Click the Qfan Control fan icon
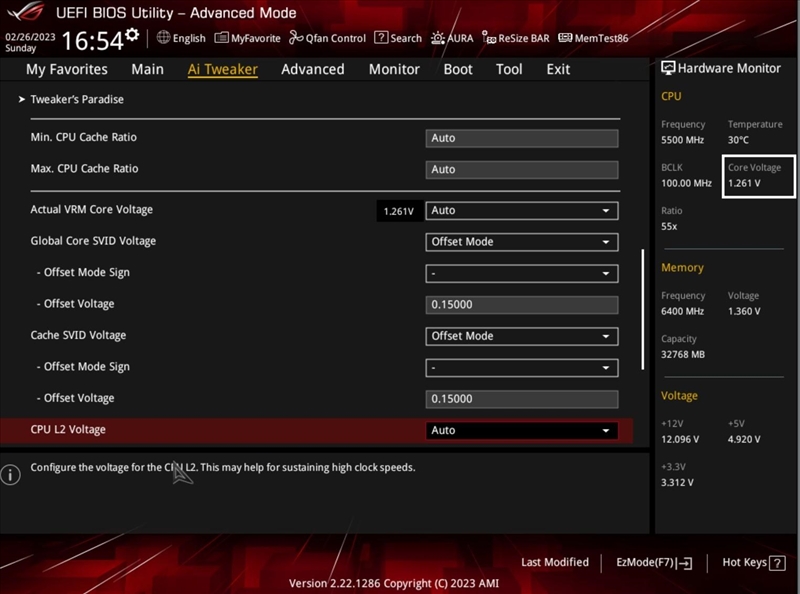Image resolution: width=800 pixels, height=594 pixels. [x=296, y=38]
